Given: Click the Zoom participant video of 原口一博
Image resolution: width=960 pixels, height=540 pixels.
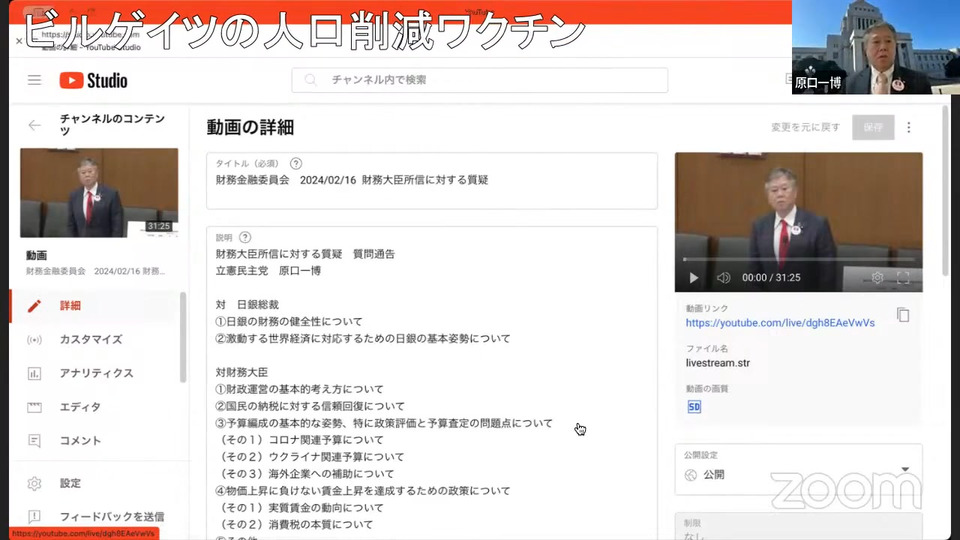Looking at the screenshot, I should pos(876,47).
